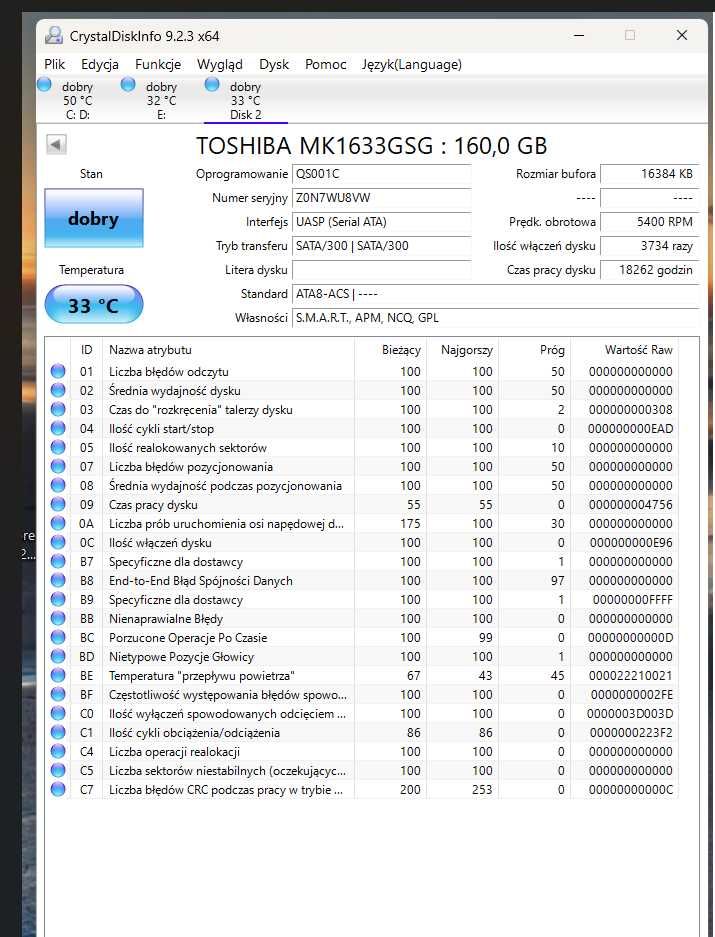This screenshot has width=715, height=937.
Task: Select 'Temperatura "przepływu powietrza"' row text
Action: [x=202, y=675]
